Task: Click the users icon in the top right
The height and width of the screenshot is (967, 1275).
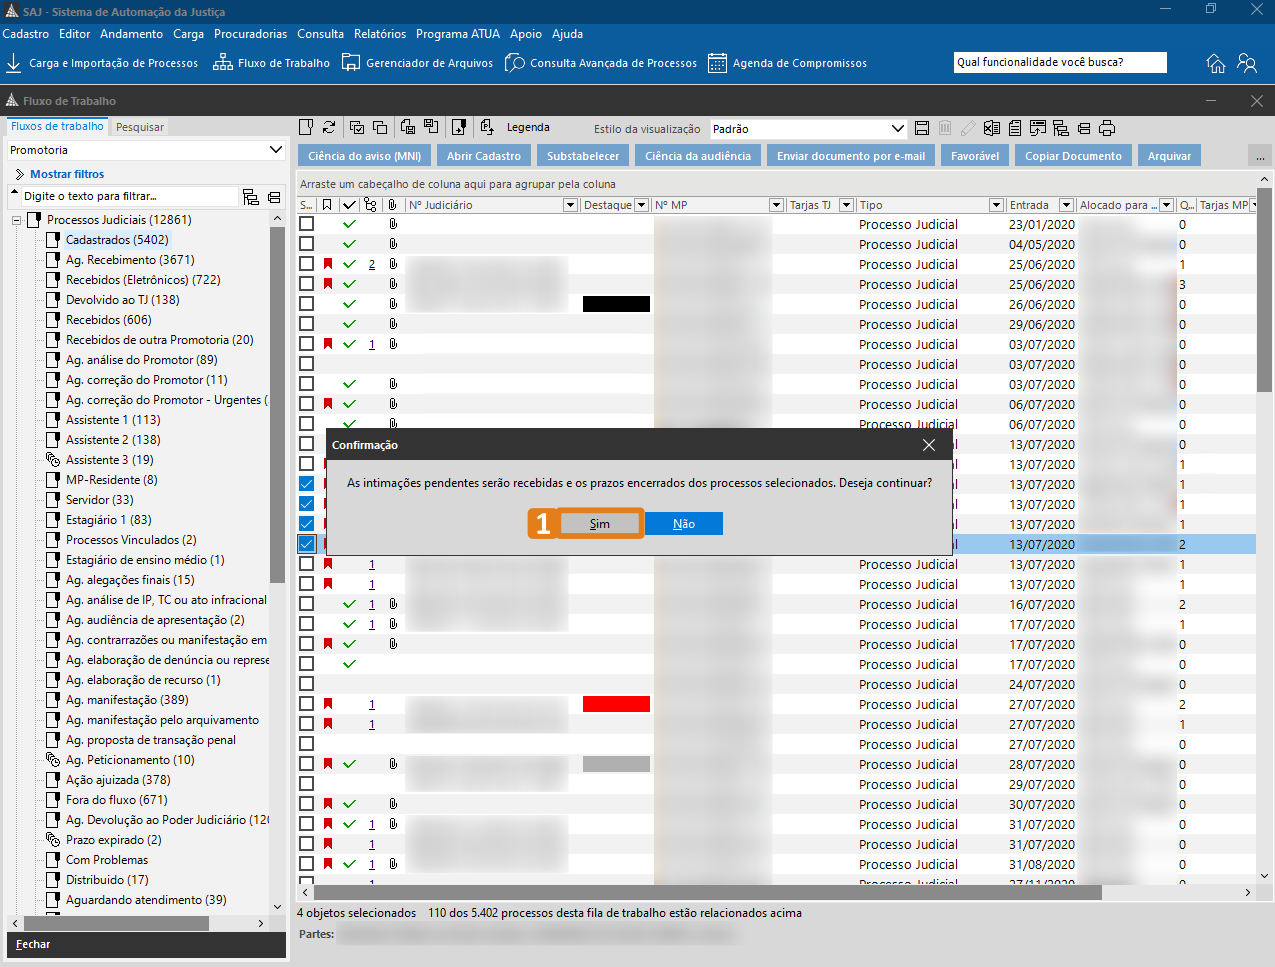Action: pyautogui.click(x=1247, y=63)
